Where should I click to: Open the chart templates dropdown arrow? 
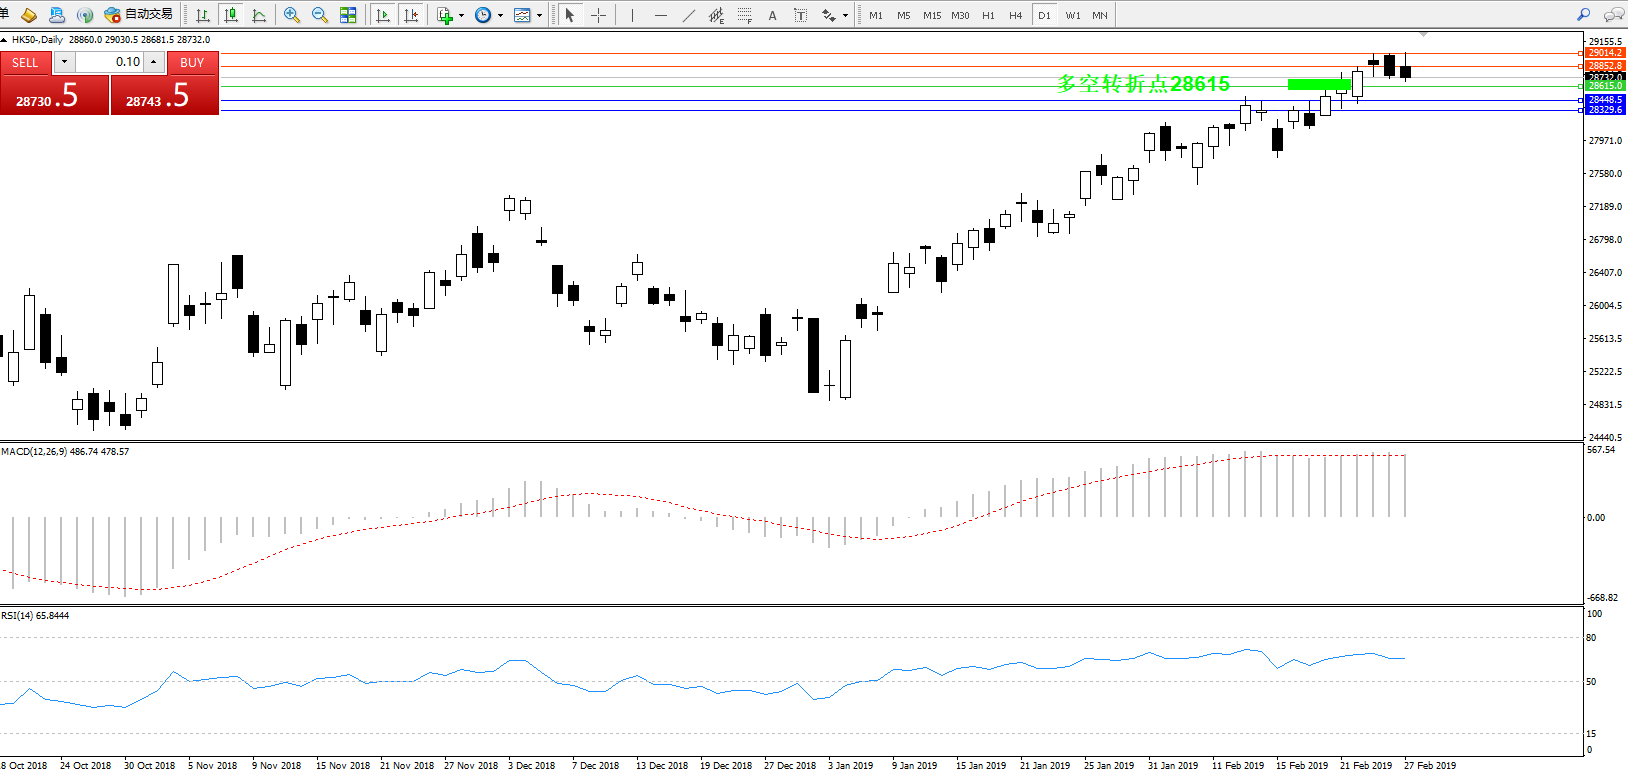[540, 16]
